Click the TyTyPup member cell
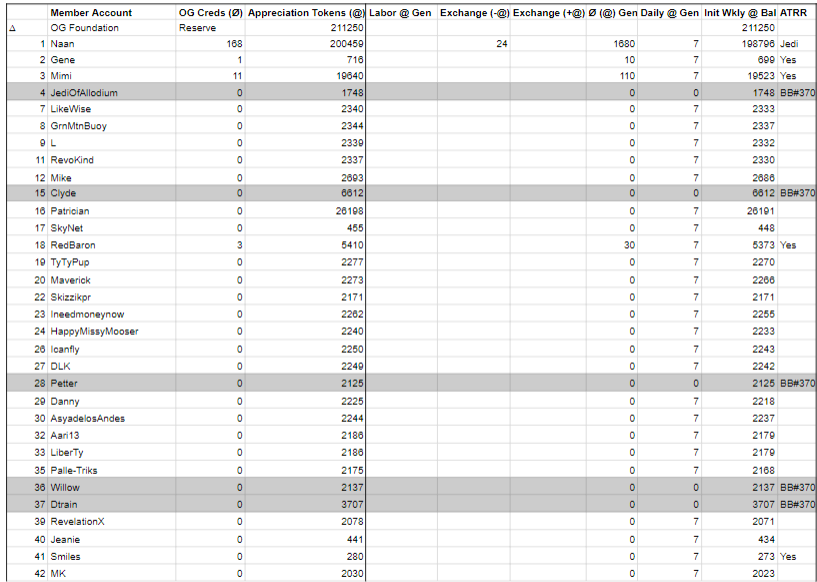This screenshot has width=817, height=582. click(112, 262)
